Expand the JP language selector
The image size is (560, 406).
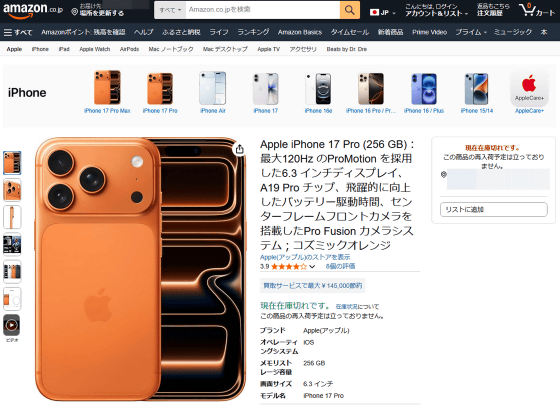pos(383,12)
